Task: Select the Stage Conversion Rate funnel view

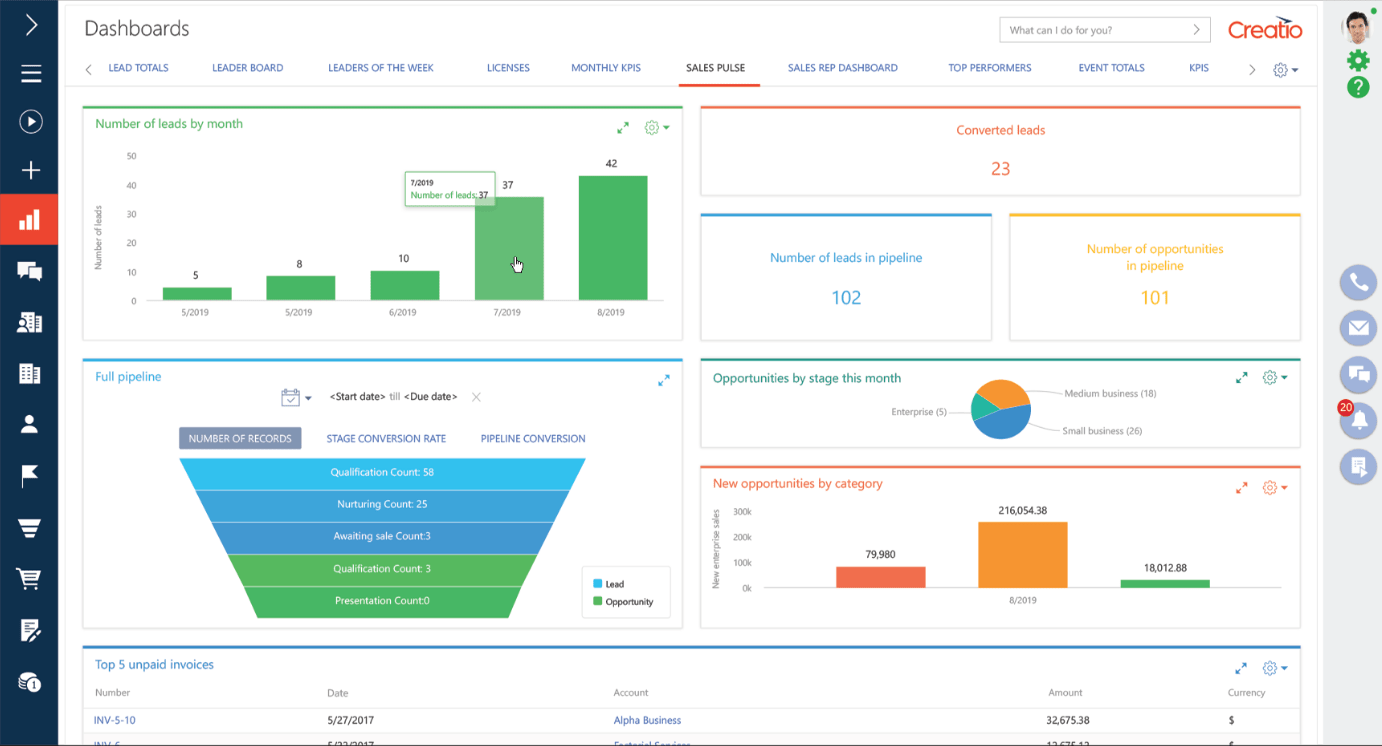Action: pos(386,438)
